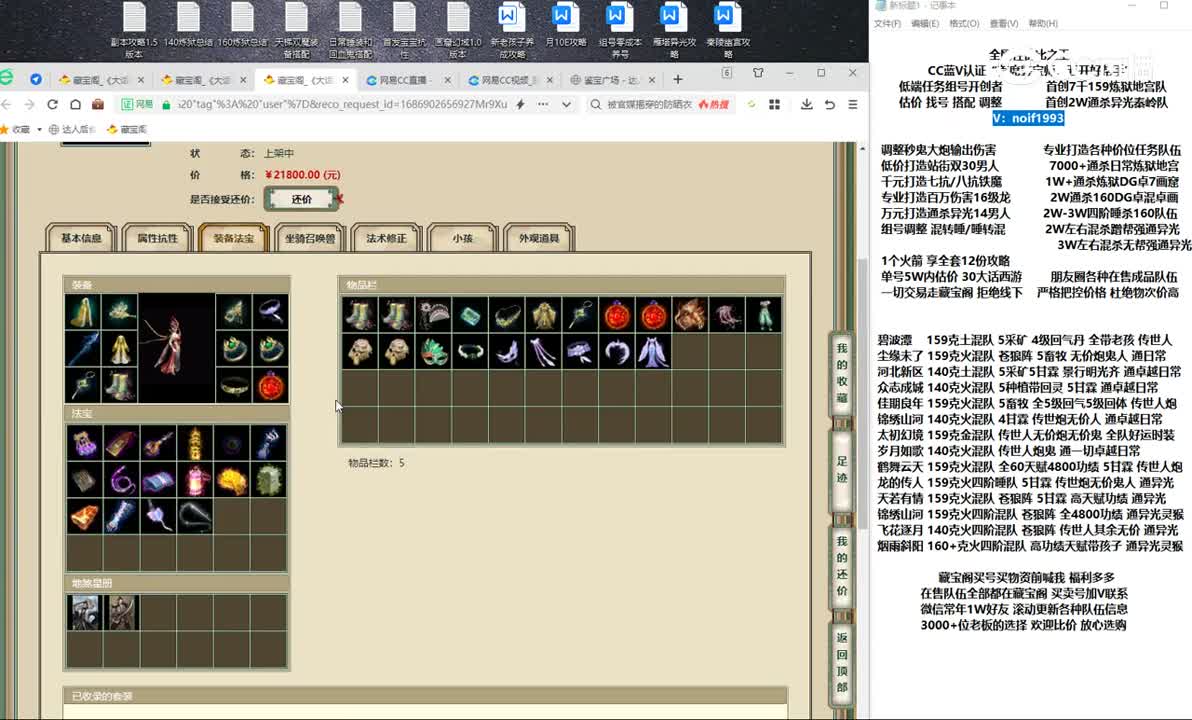Open the apps grid icon in the toolbar
The image size is (1192, 720).
[775, 104]
